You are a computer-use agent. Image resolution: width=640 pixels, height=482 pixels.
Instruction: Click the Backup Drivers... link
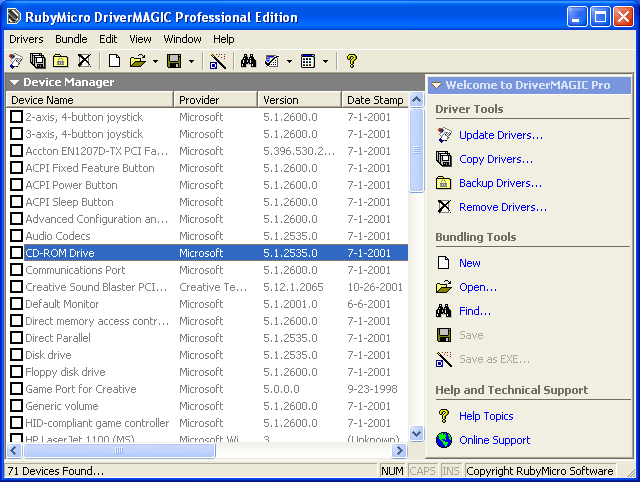(x=500, y=183)
